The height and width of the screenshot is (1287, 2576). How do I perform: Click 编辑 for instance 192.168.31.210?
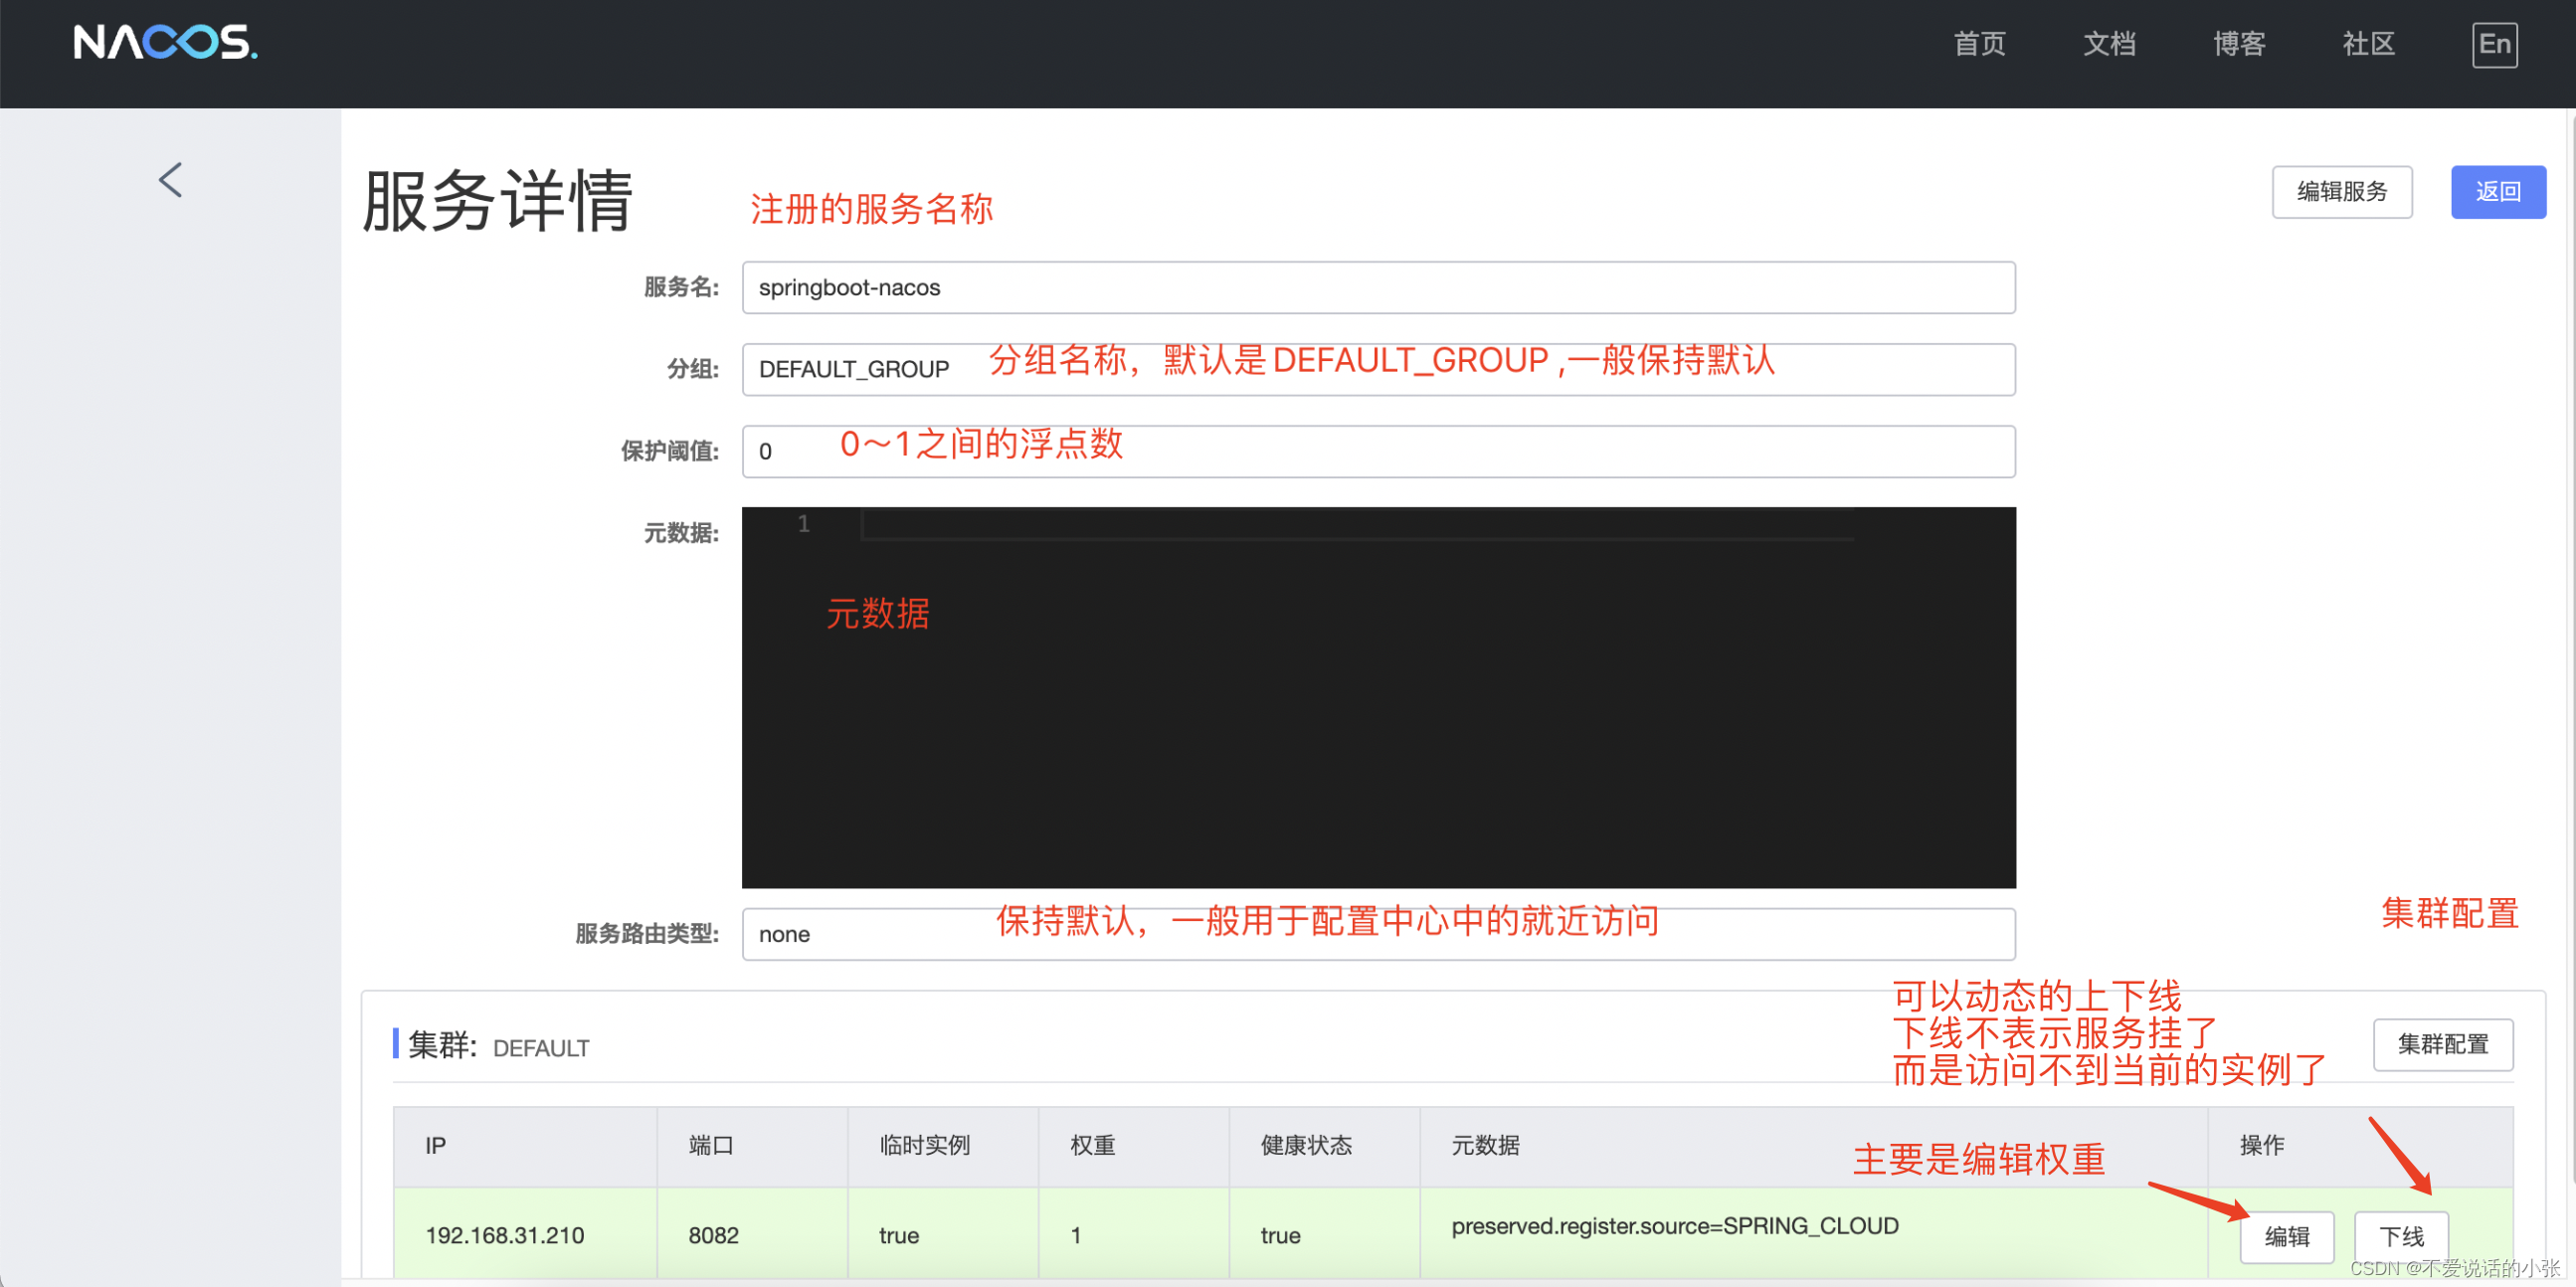tap(2286, 1237)
